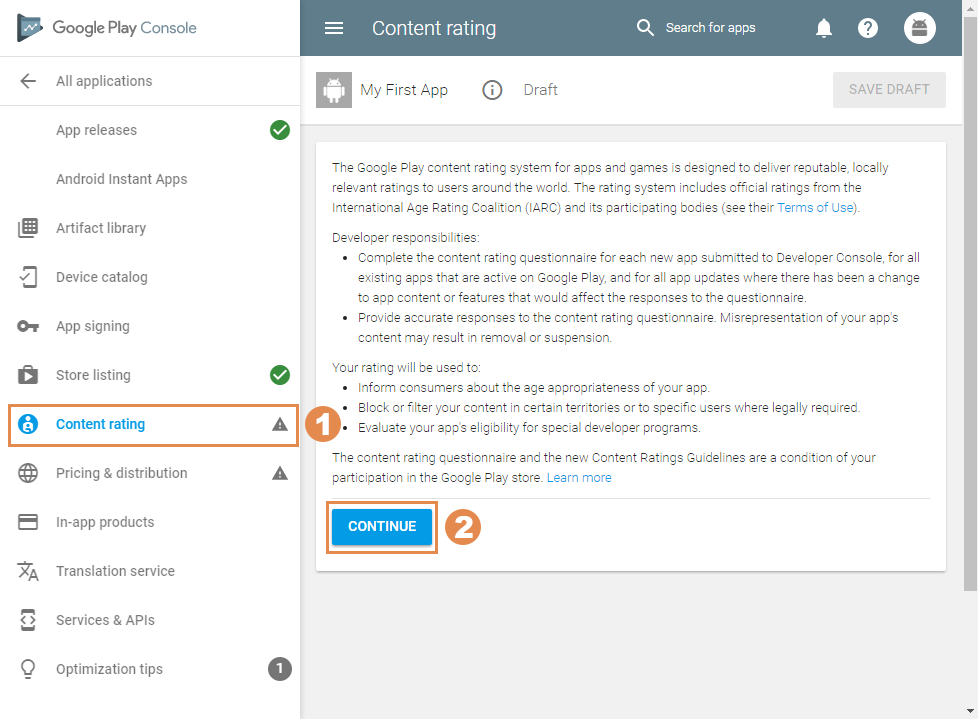The image size is (978, 719).
Task: Open notifications bell
Action: click(823, 28)
